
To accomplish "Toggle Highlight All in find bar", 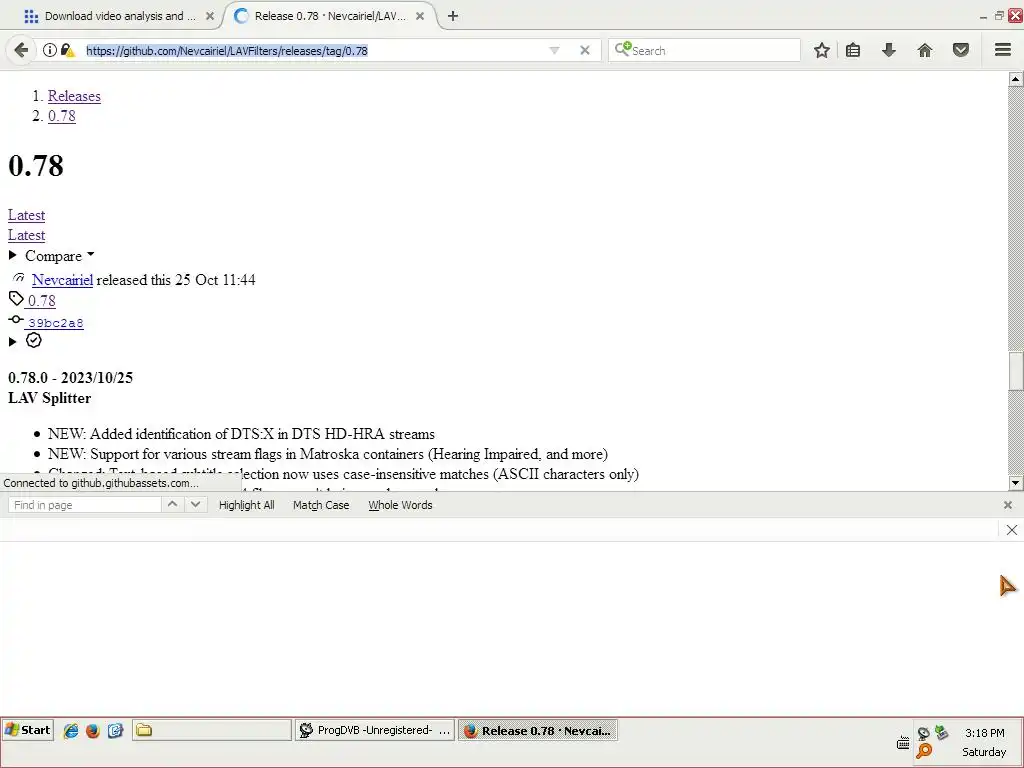I will tap(246, 505).
